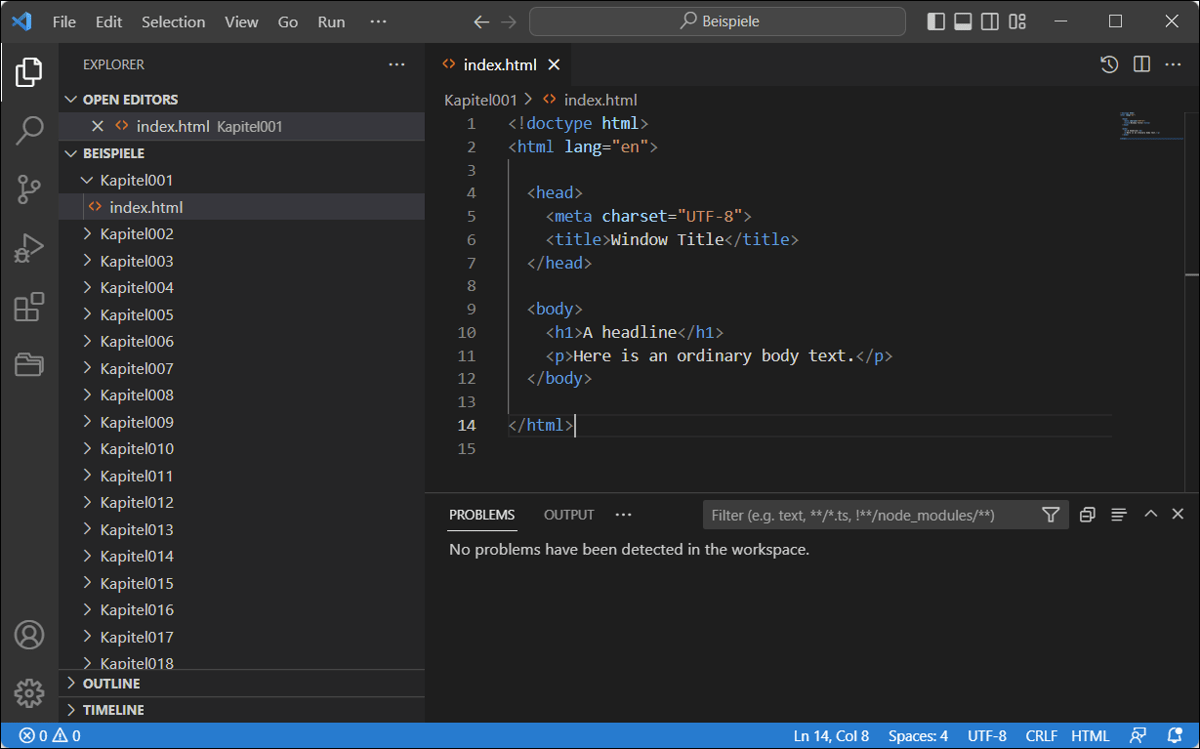
Task: Switch to the OUTPUT tab
Action: pos(568,514)
